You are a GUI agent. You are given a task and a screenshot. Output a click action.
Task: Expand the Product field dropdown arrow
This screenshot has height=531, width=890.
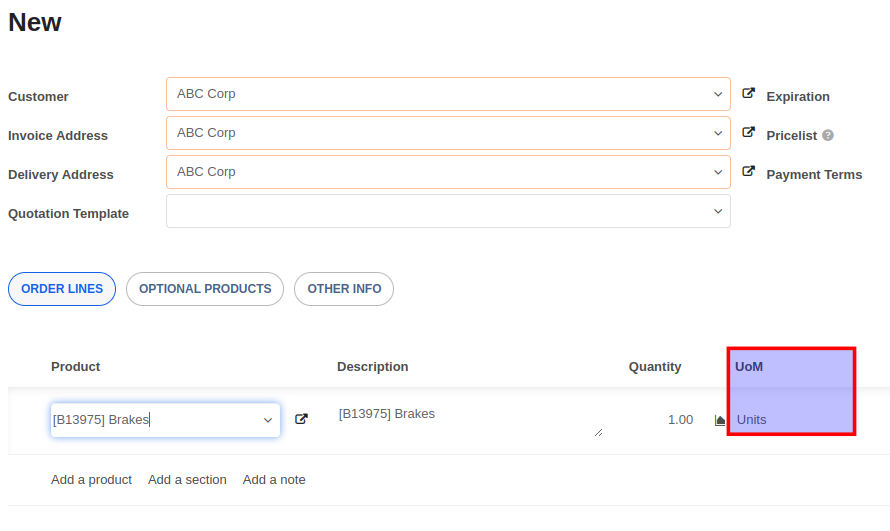coord(268,420)
